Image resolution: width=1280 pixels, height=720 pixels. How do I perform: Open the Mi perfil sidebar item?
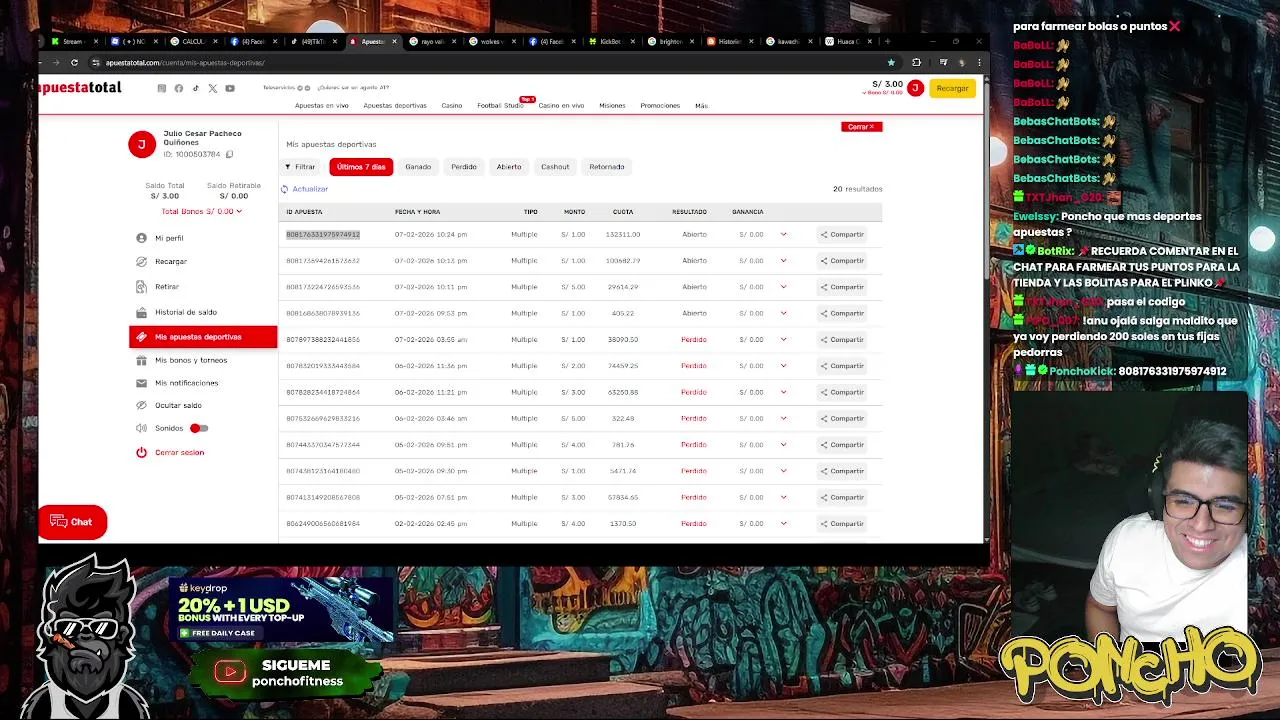pos(160,238)
